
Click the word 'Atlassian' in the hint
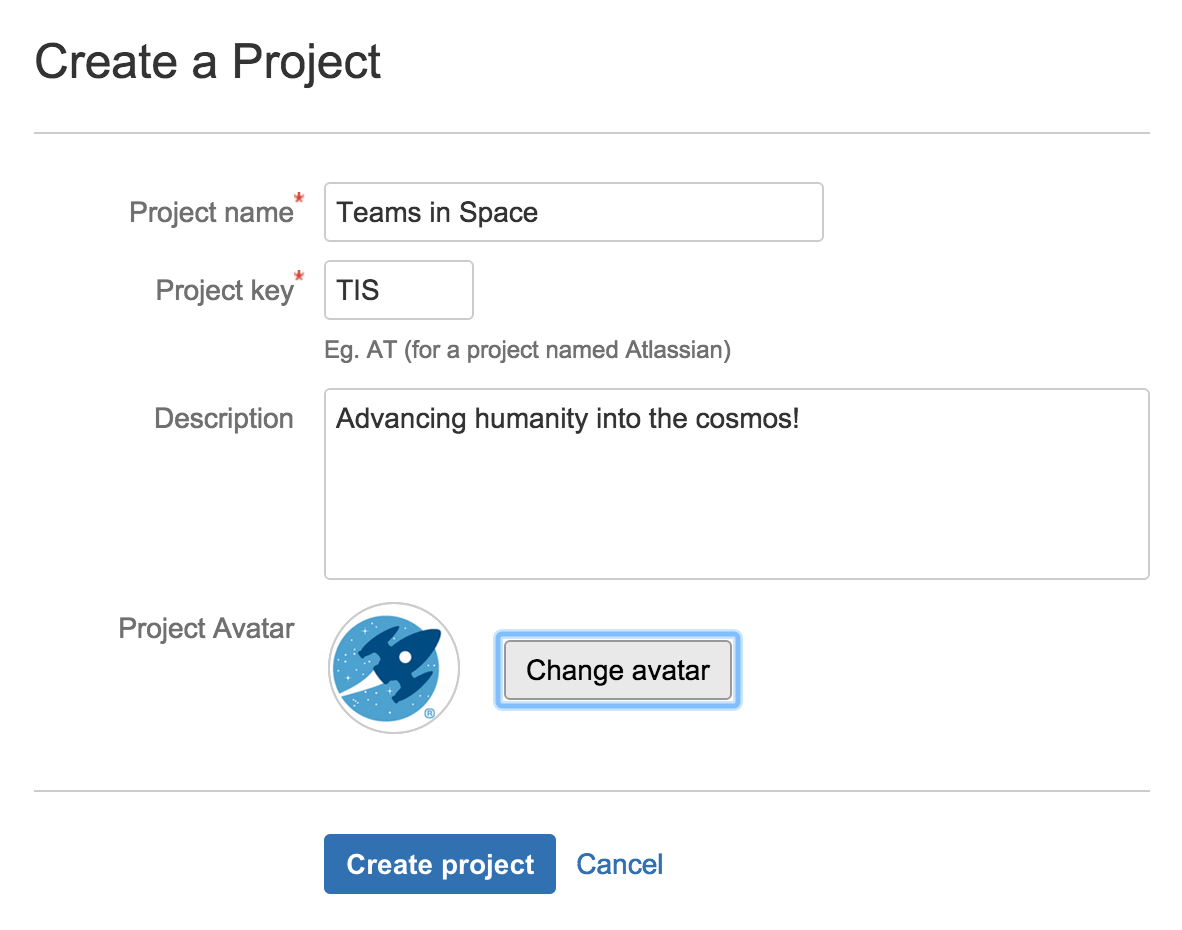coord(675,350)
